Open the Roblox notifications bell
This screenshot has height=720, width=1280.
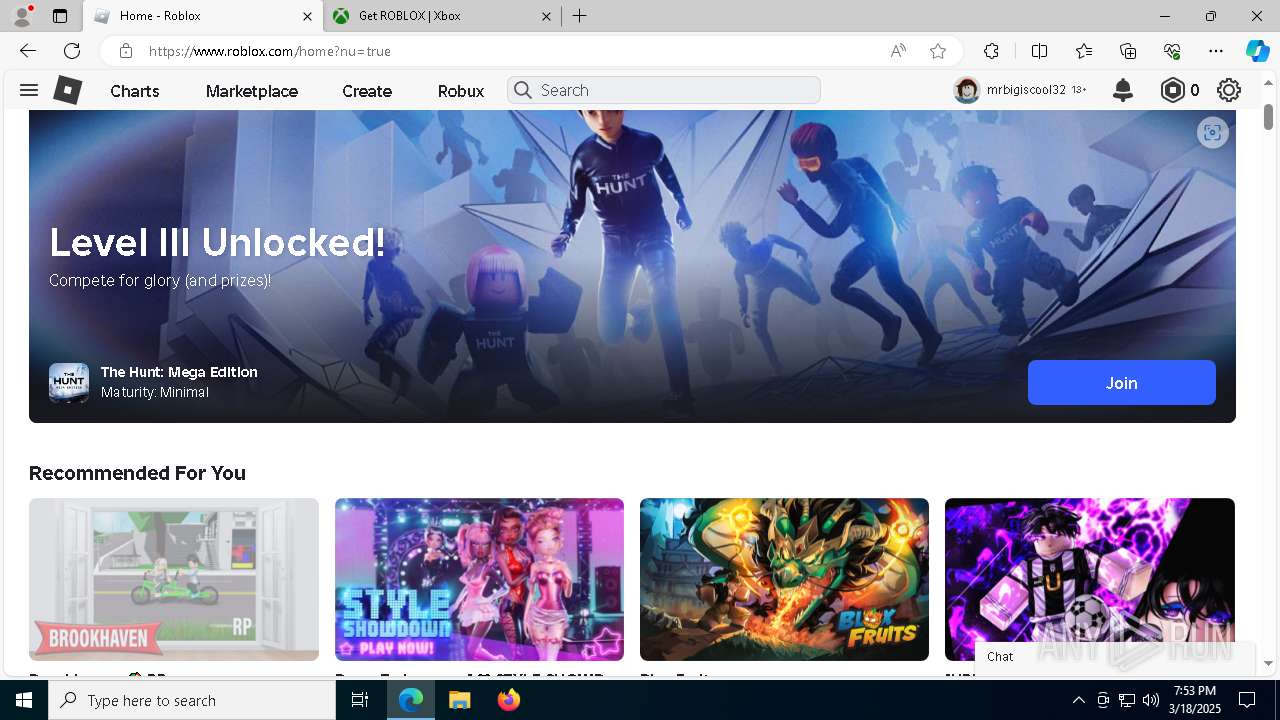1123,90
